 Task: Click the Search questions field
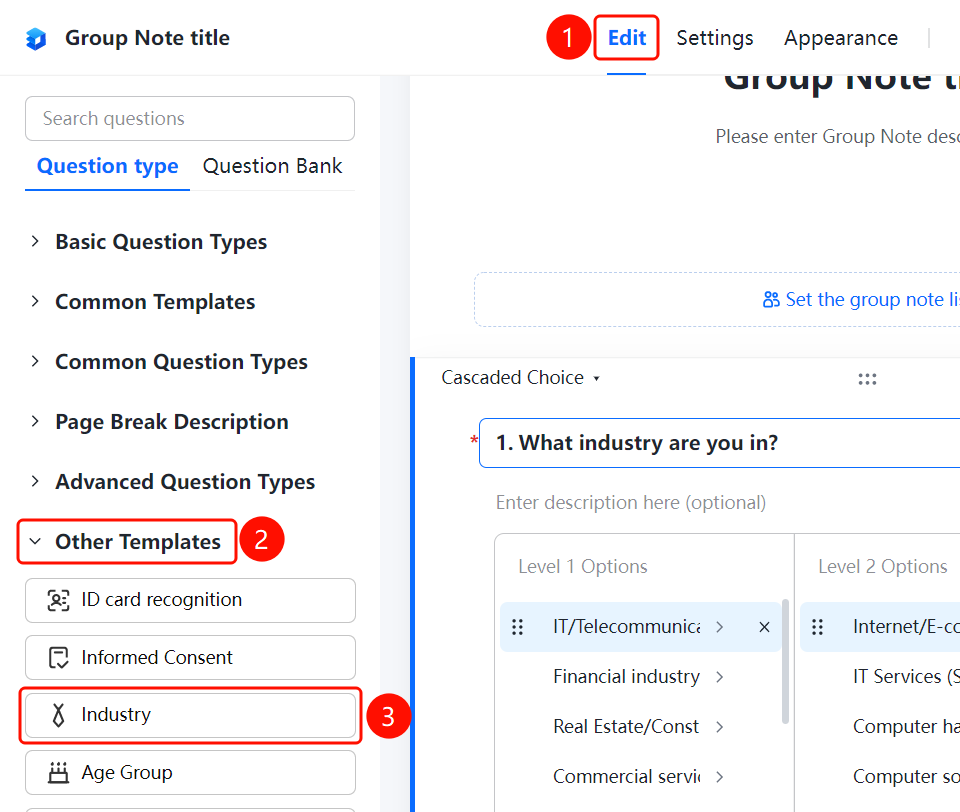pyautogui.click(x=190, y=118)
